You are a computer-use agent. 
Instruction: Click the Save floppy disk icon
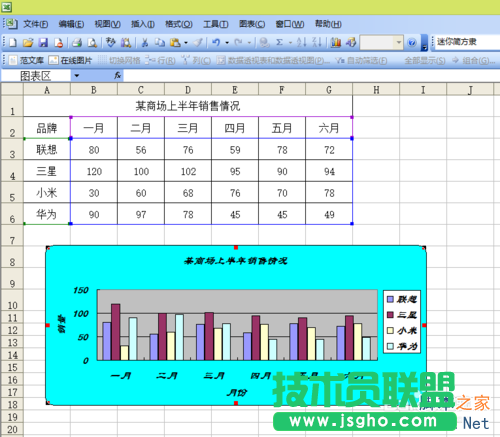[43, 42]
